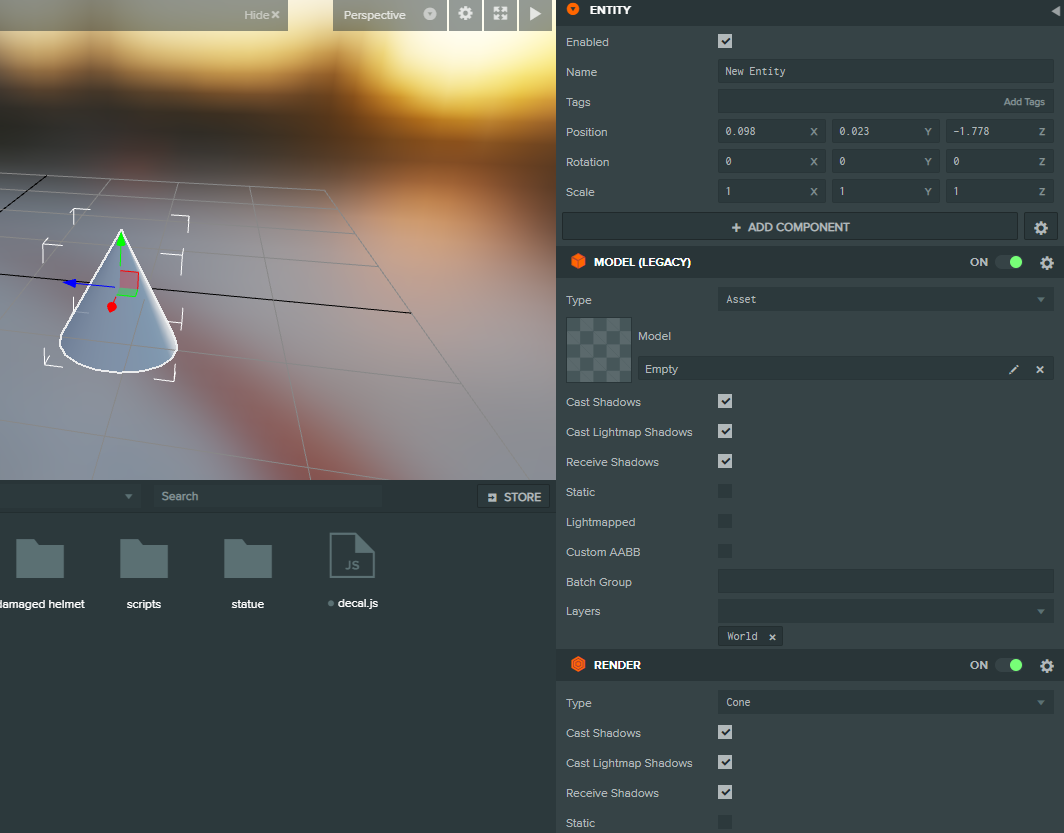Toggle the MODEL (LEGACY) component off
The width and height of the screenshot is (1064, 833).
1010,261
